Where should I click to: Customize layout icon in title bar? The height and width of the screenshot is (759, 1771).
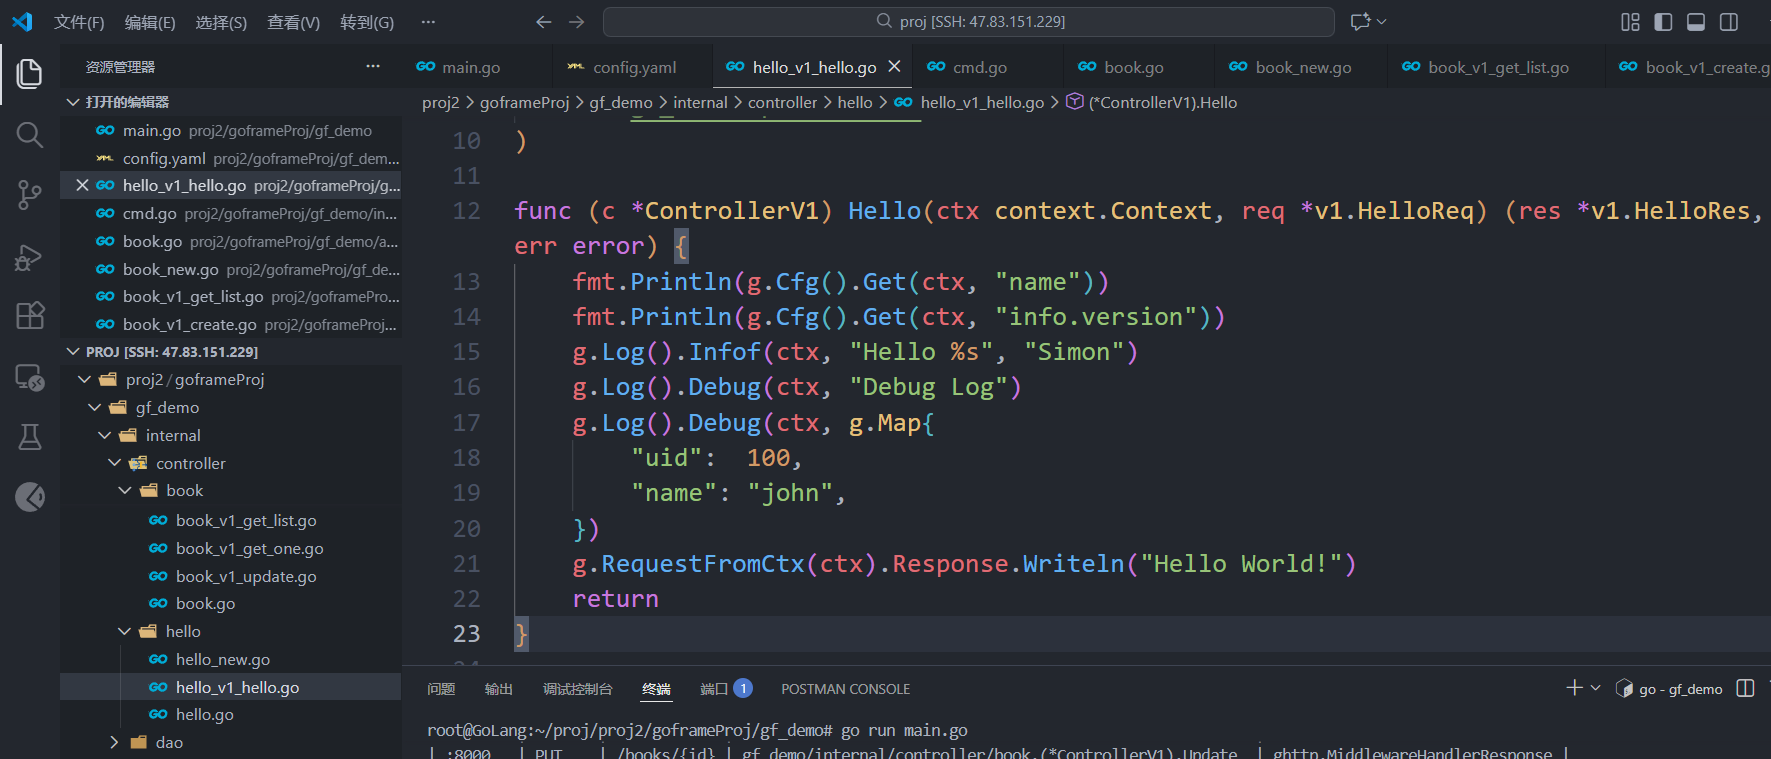[1630, 22]
